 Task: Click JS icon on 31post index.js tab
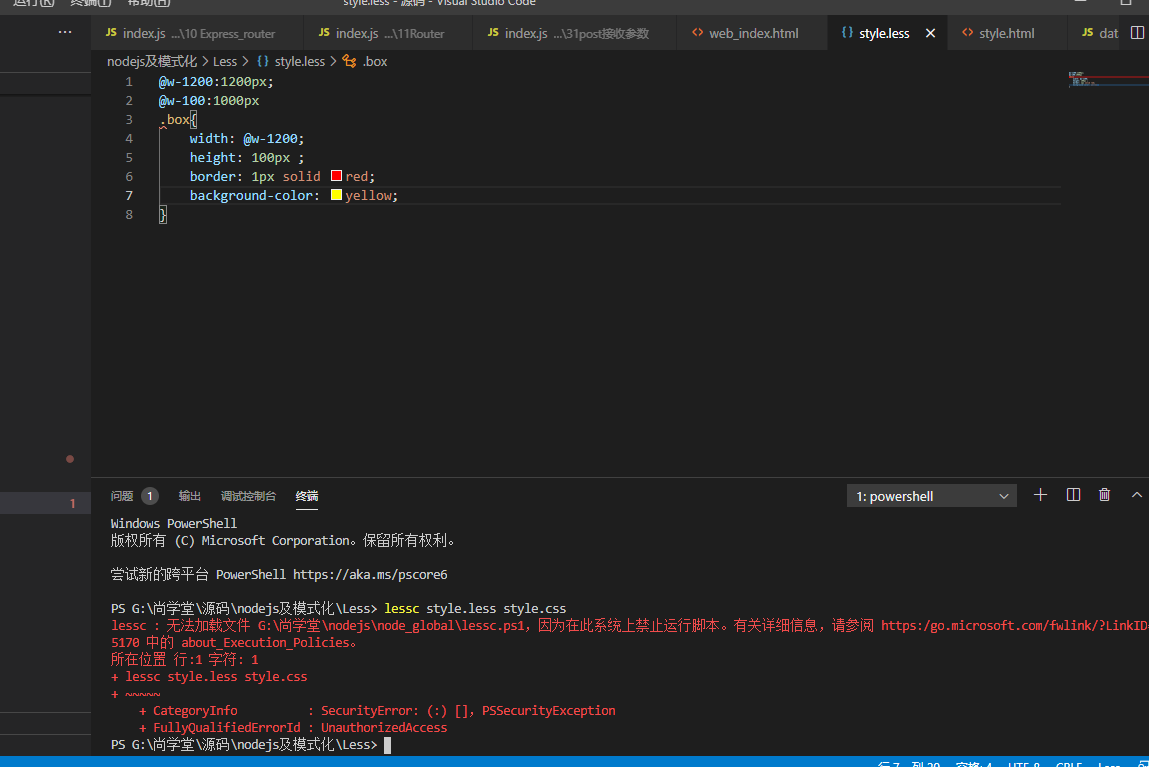pyautogui.click(x=493, y=33)
